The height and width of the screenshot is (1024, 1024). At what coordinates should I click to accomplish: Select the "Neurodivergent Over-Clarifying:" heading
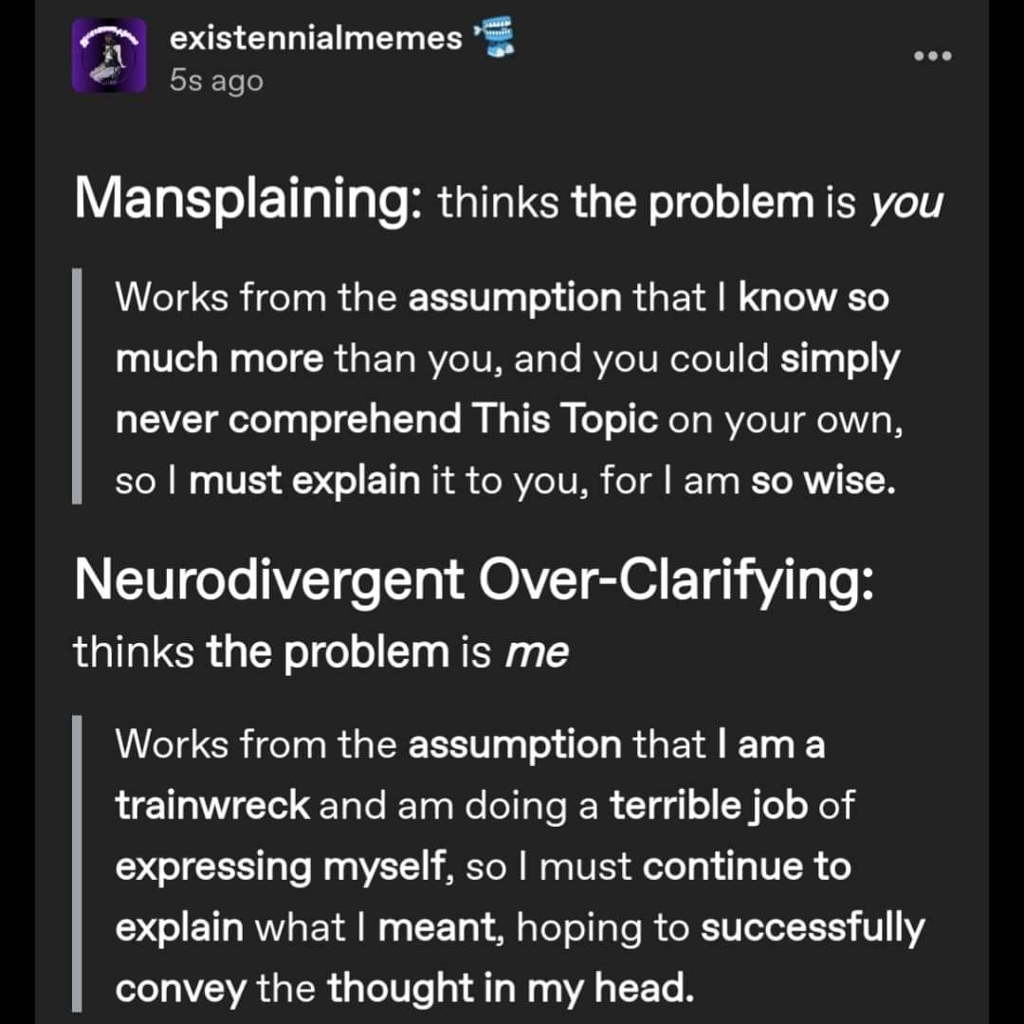(x=474, y=578)
